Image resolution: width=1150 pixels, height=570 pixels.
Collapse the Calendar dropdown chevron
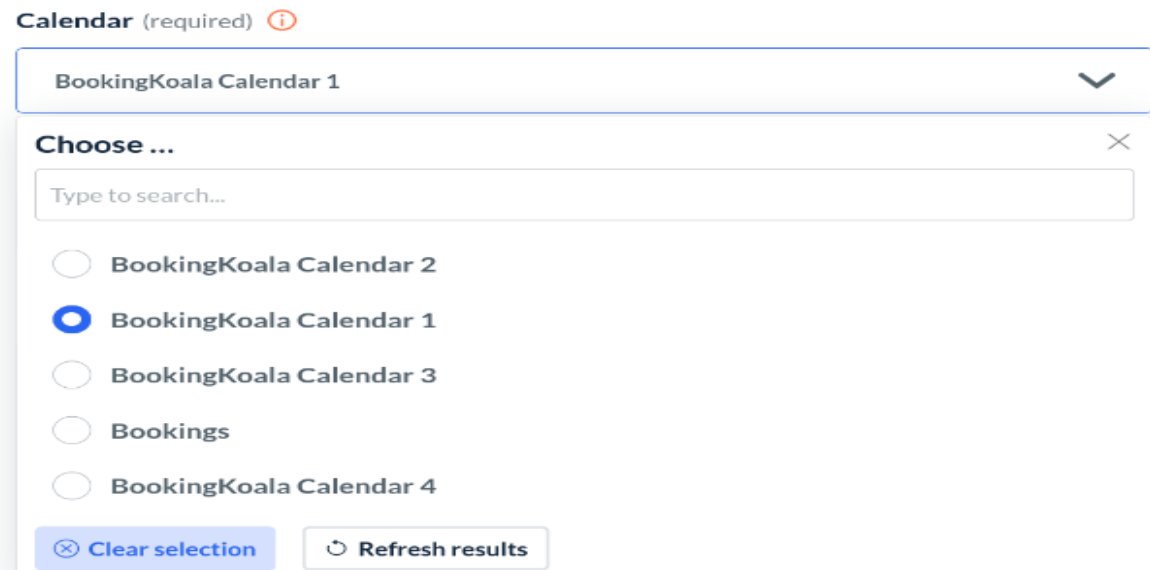pyautogui.click(x=1096, y=81)
